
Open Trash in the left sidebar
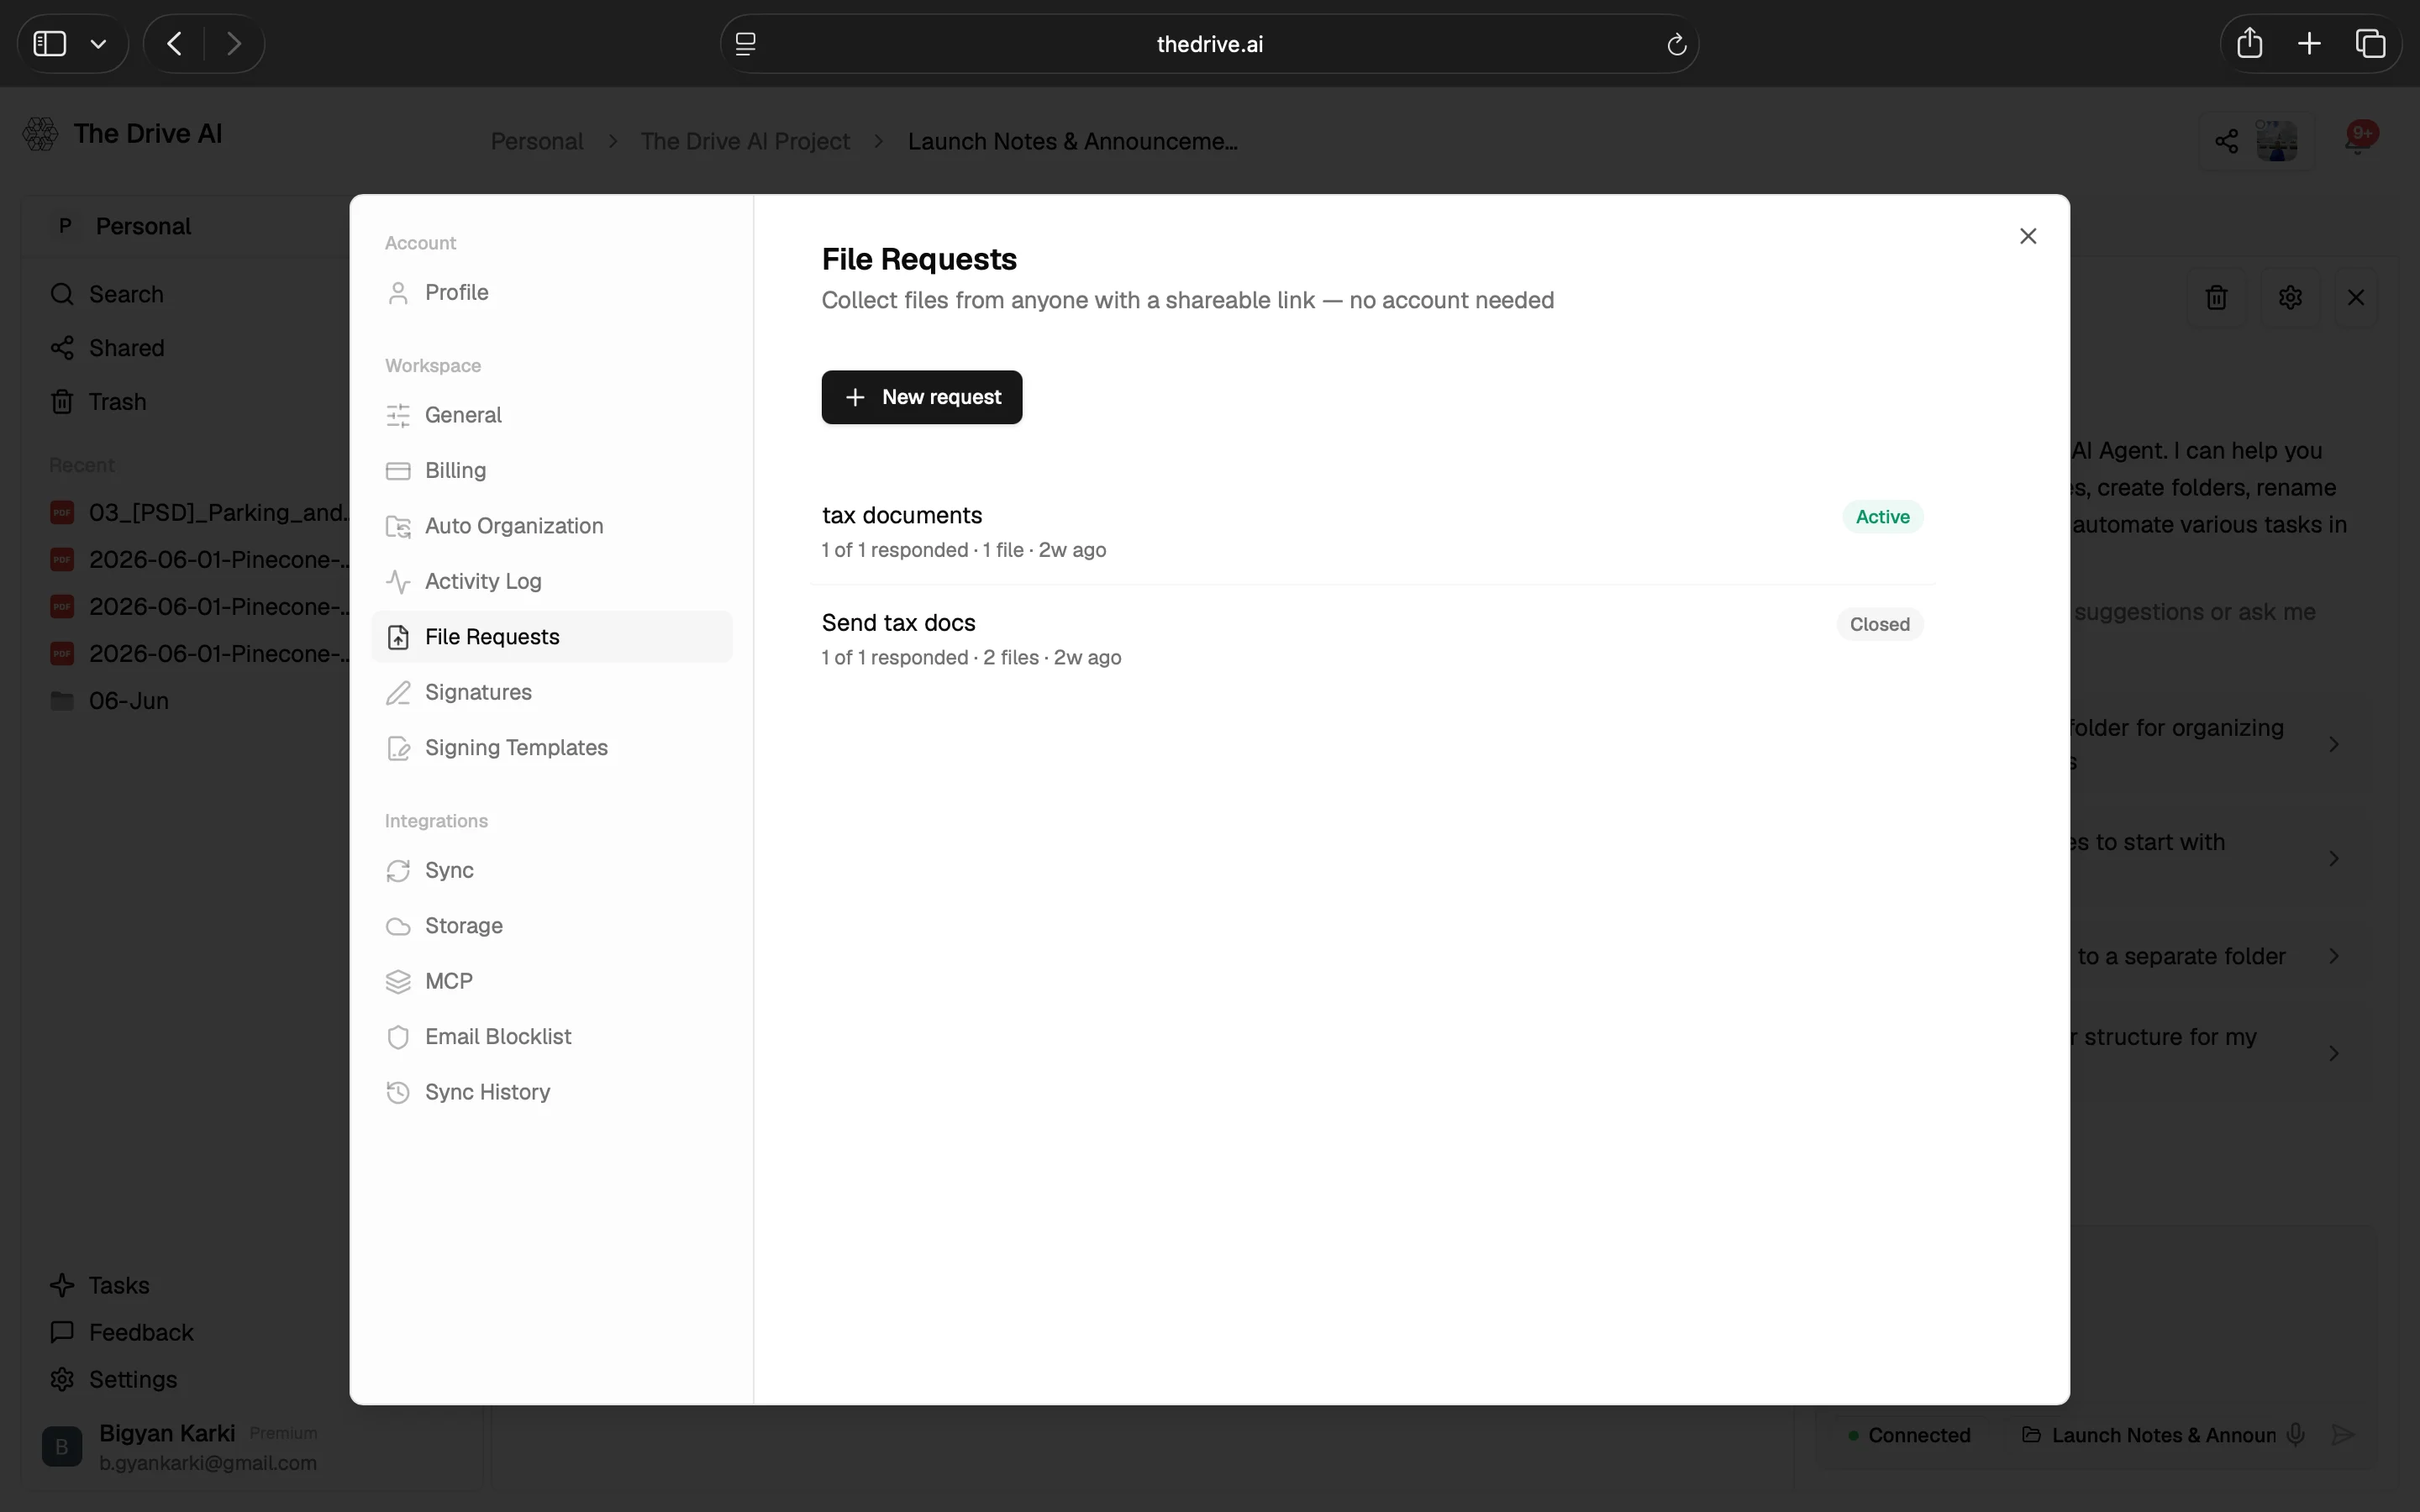pos(117,402)
